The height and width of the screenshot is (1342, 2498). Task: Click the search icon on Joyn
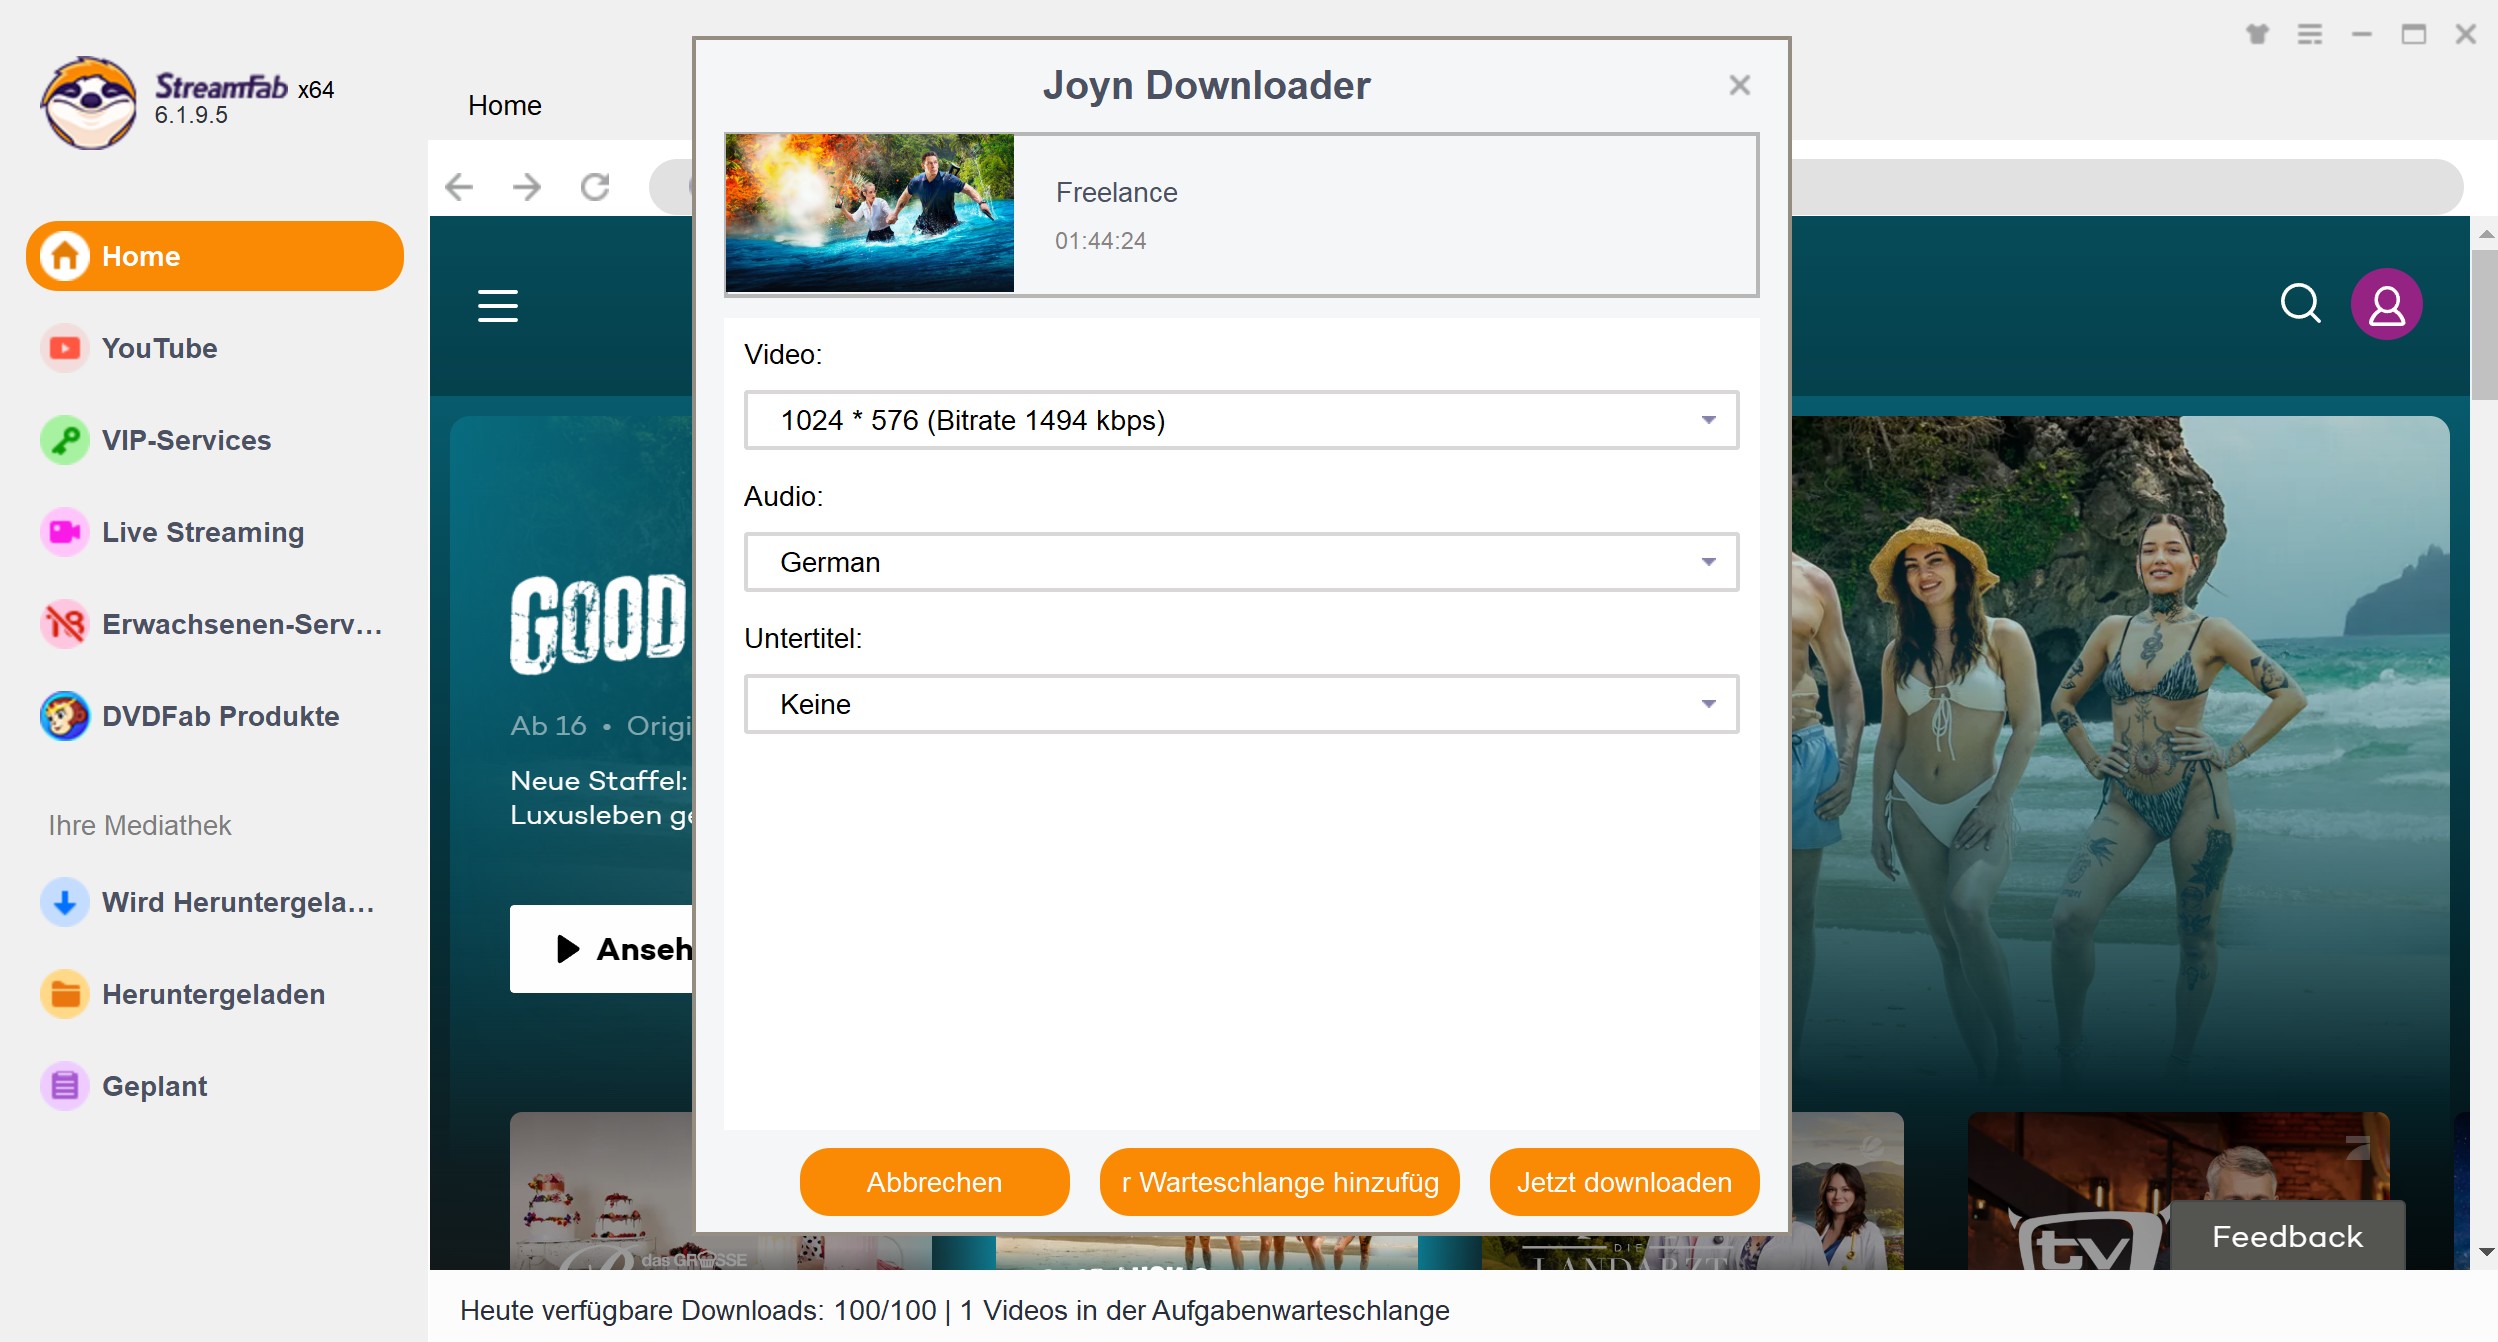pos(2300,302)
